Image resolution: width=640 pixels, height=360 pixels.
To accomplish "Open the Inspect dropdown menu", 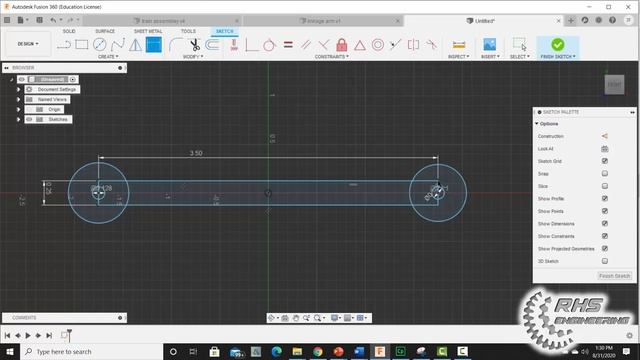I will pos(459,57).
